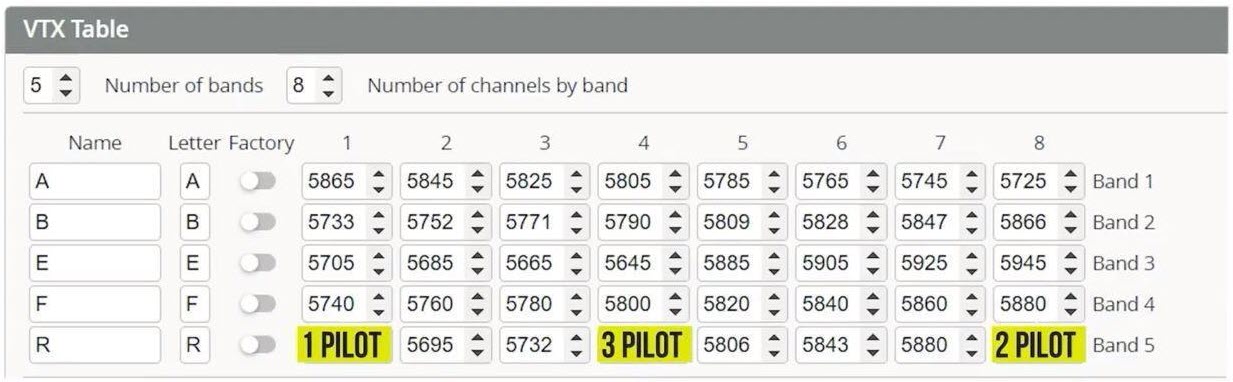Toggle Factory switch for band R

click(258, 345)
